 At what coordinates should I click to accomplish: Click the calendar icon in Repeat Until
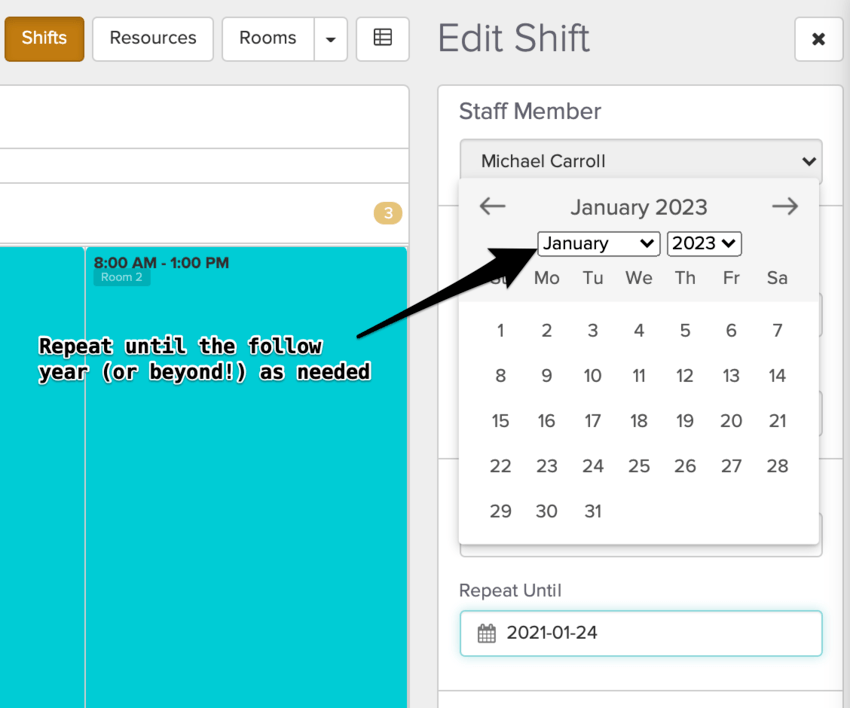(x=486, y=633)
